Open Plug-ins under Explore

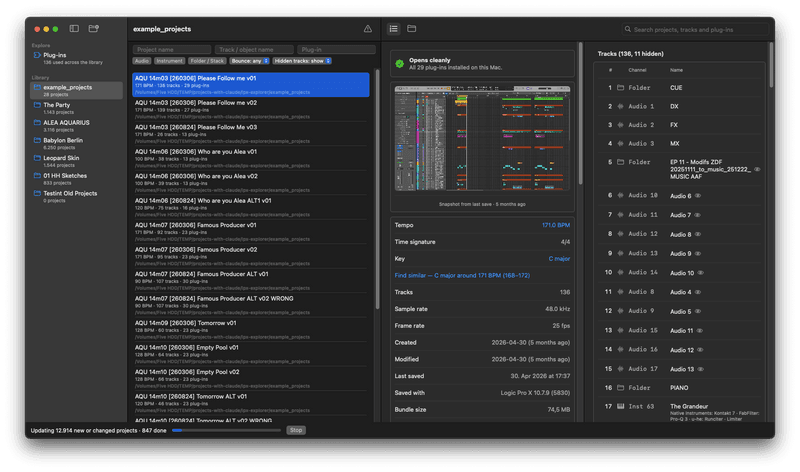click(77, 58)
